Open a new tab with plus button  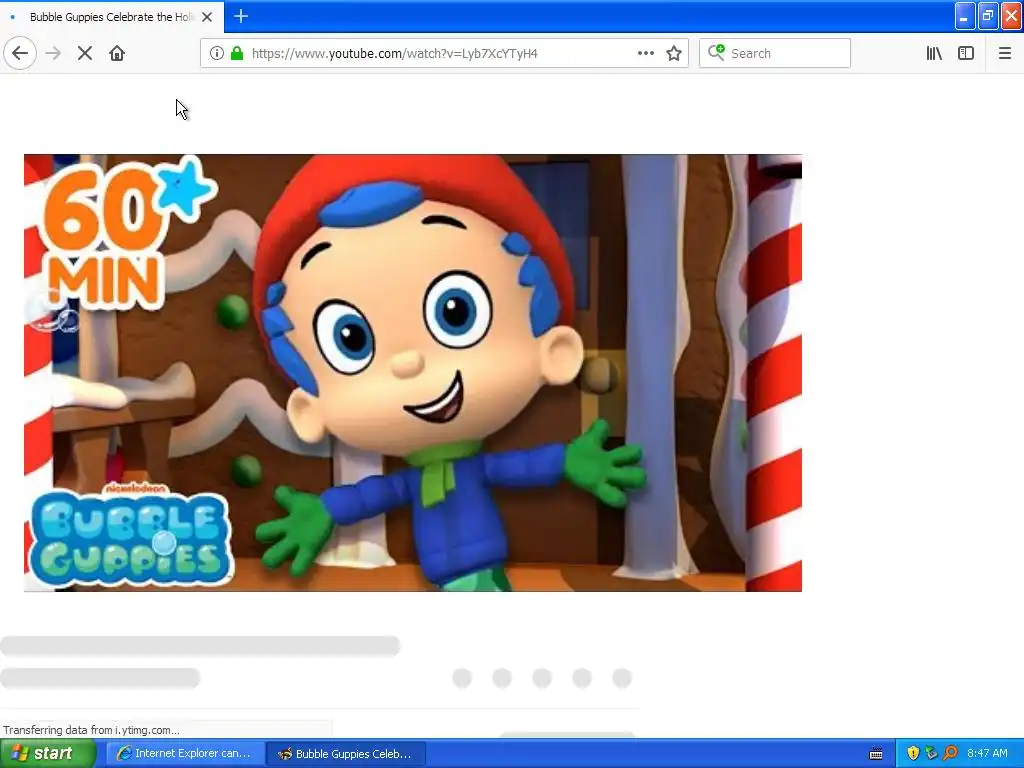point(241,16)
